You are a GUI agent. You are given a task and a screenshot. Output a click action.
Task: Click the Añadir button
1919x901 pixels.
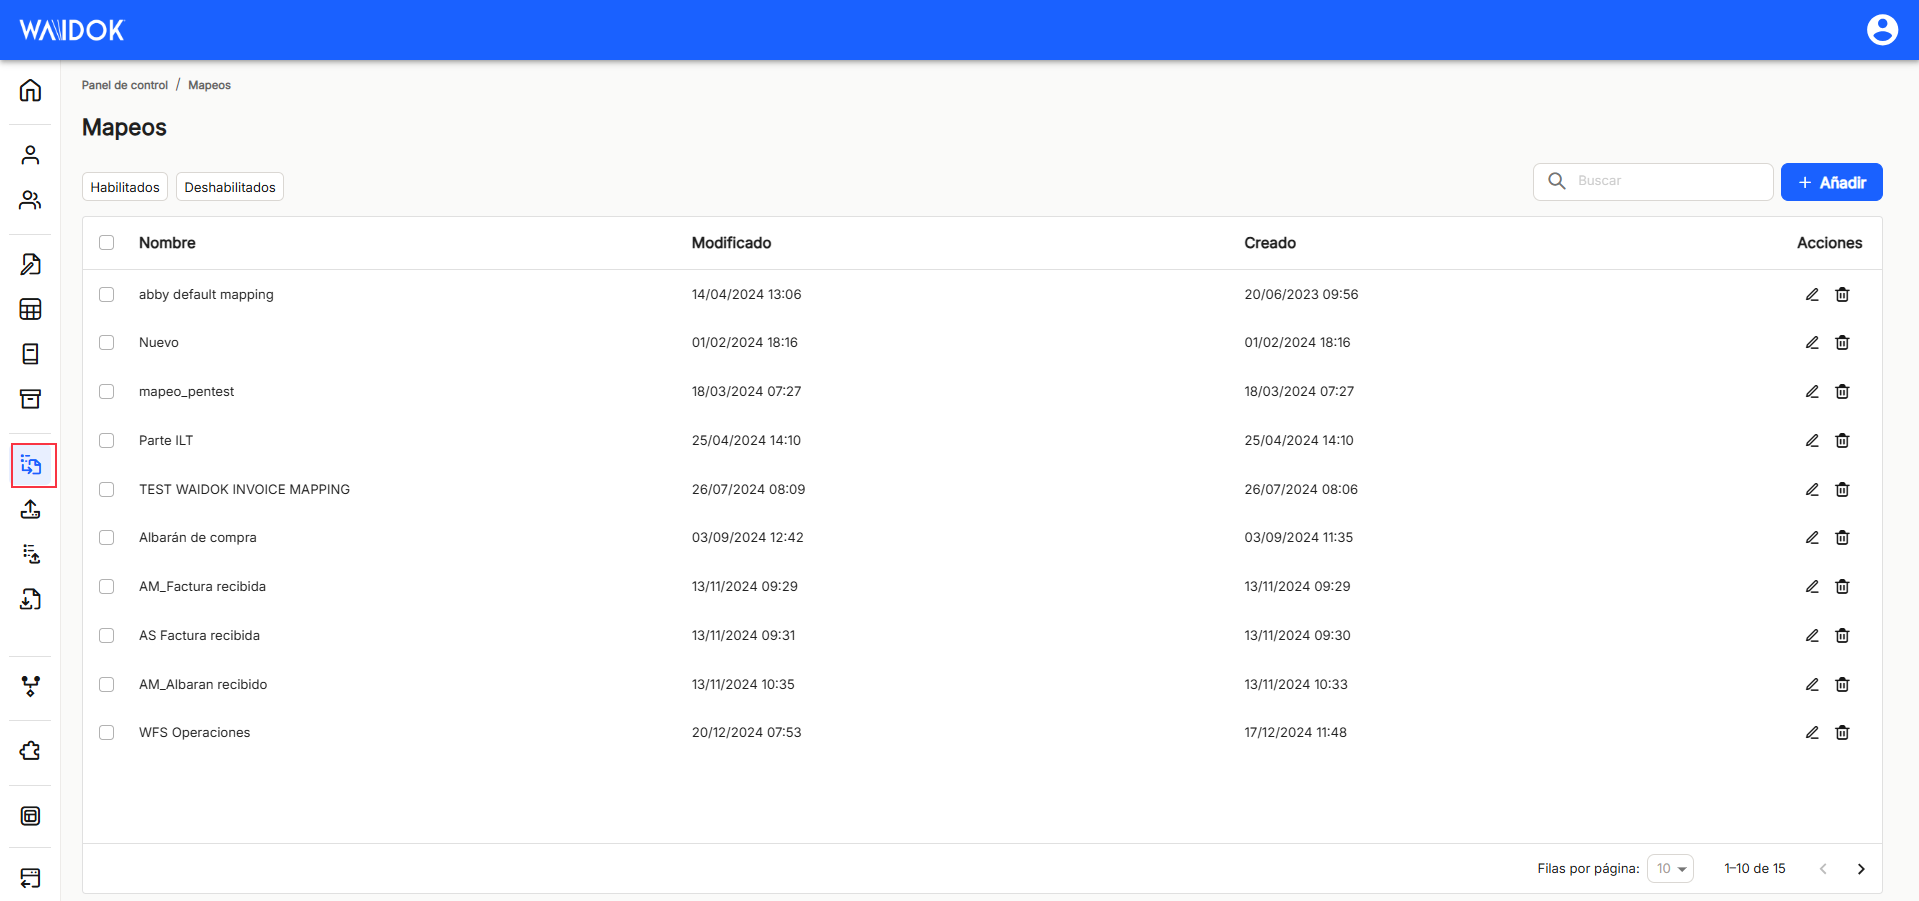1831,182
